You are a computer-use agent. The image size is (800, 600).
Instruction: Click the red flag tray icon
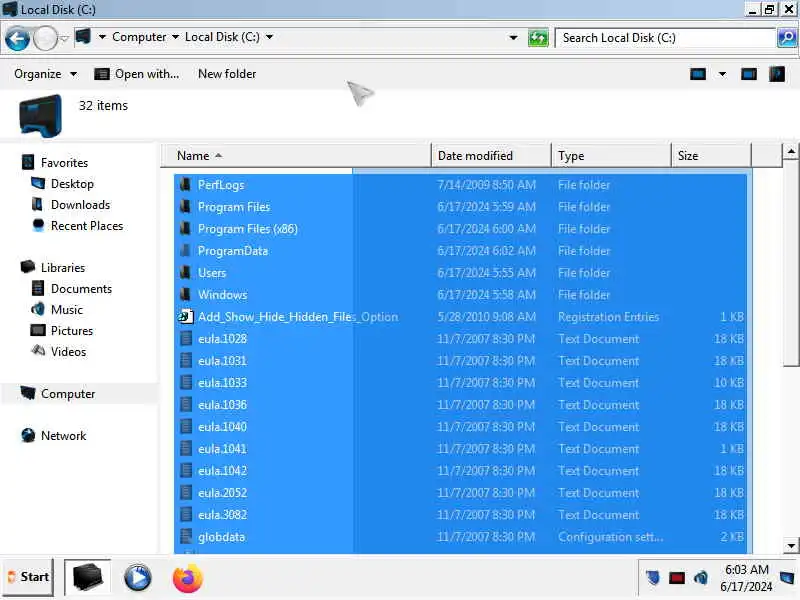pos(677,578)
